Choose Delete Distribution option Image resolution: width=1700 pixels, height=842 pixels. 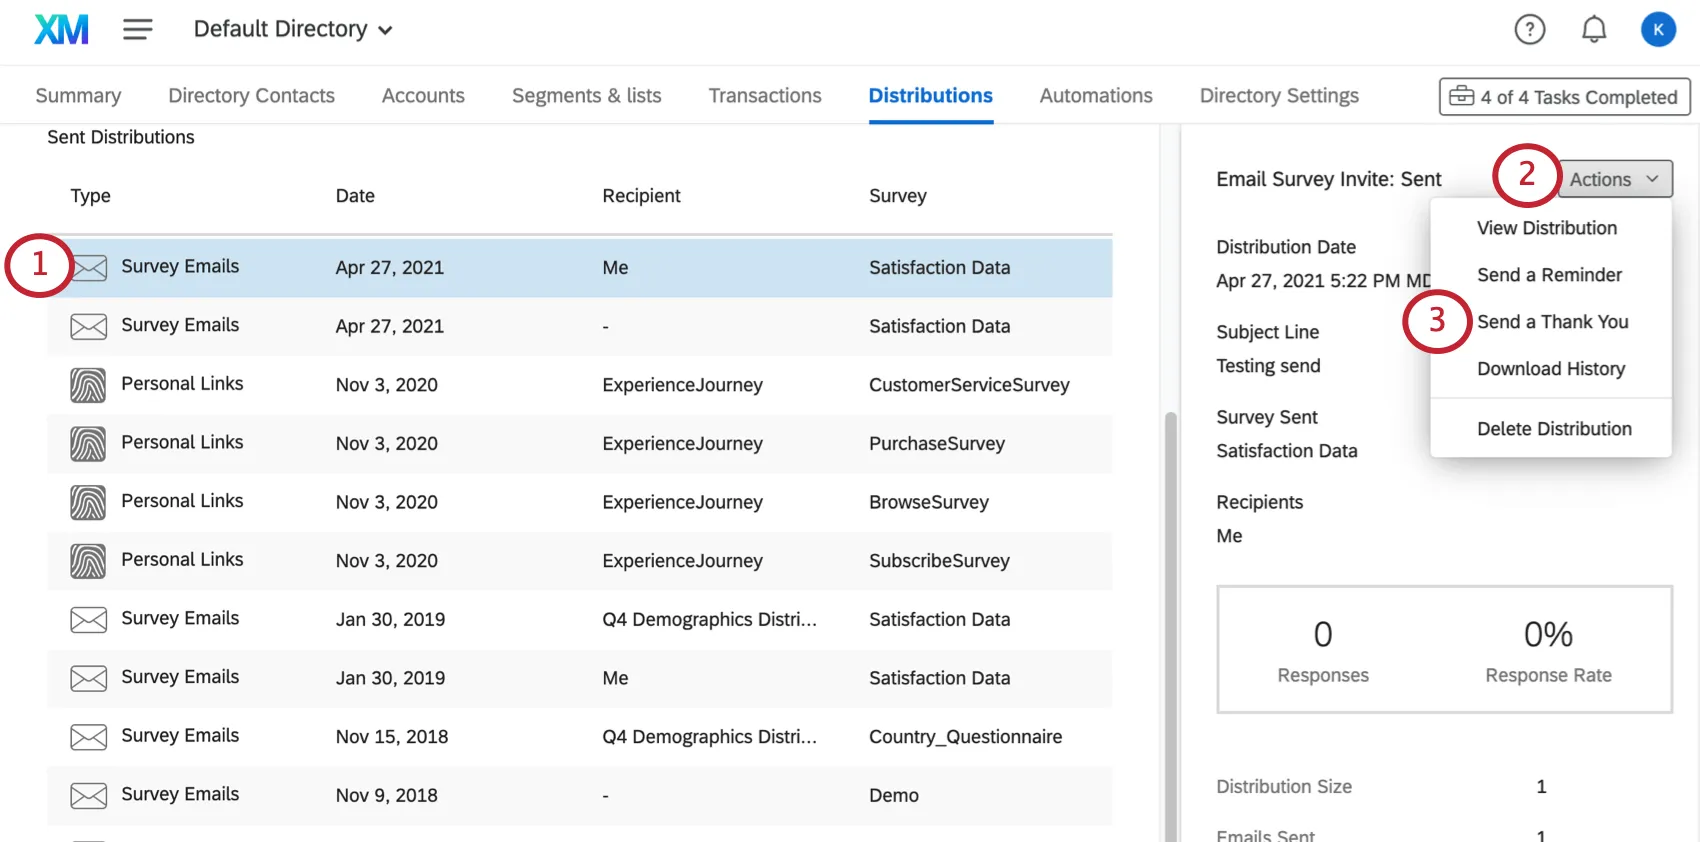pos(1554,429)
